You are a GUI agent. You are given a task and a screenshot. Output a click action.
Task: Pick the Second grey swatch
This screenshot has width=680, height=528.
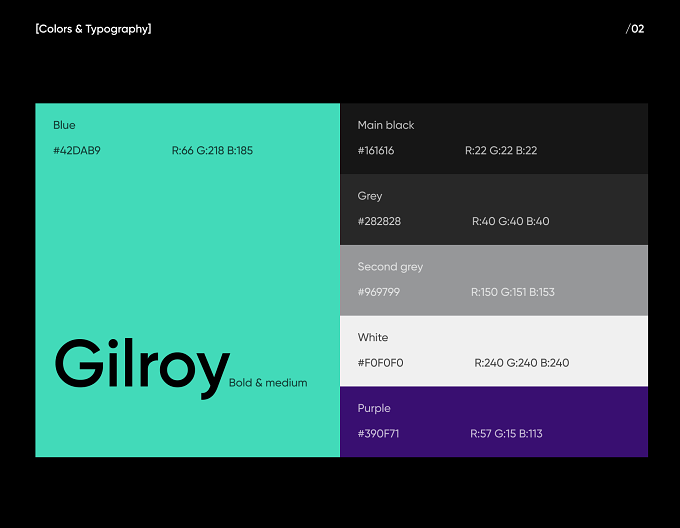(x=494, y=280)
